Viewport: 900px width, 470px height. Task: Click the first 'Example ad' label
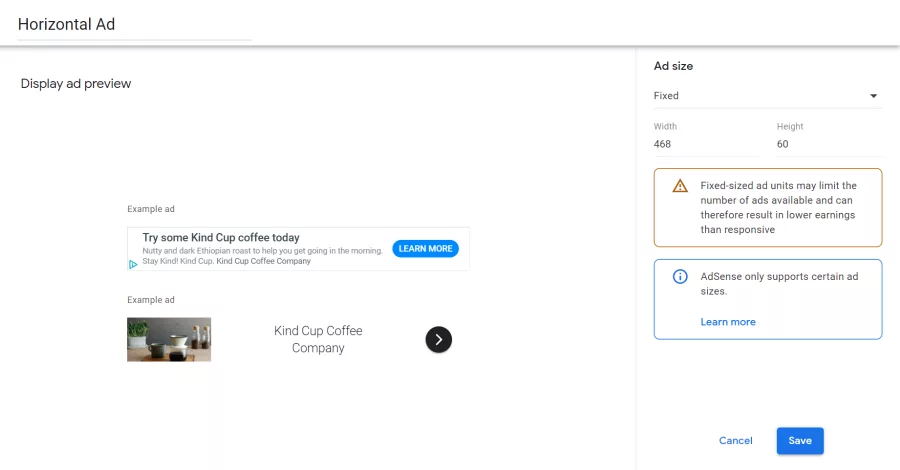click(151, 209)
